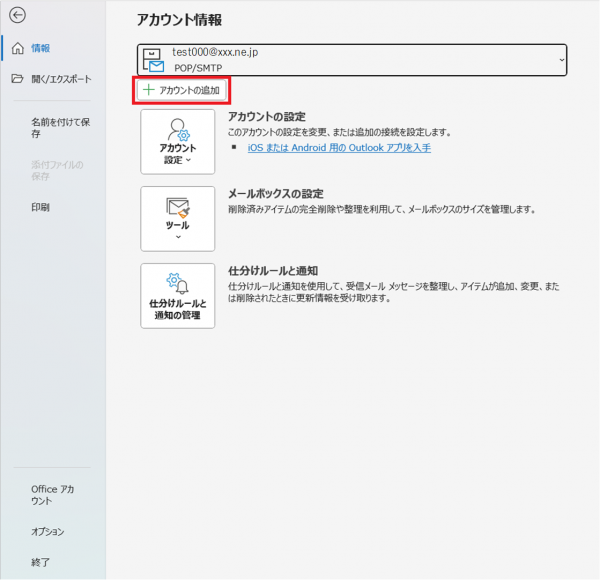Choose 終了 to quit Outlook
Viewport: 600px width, 580px height.
[x=40, y=562]
